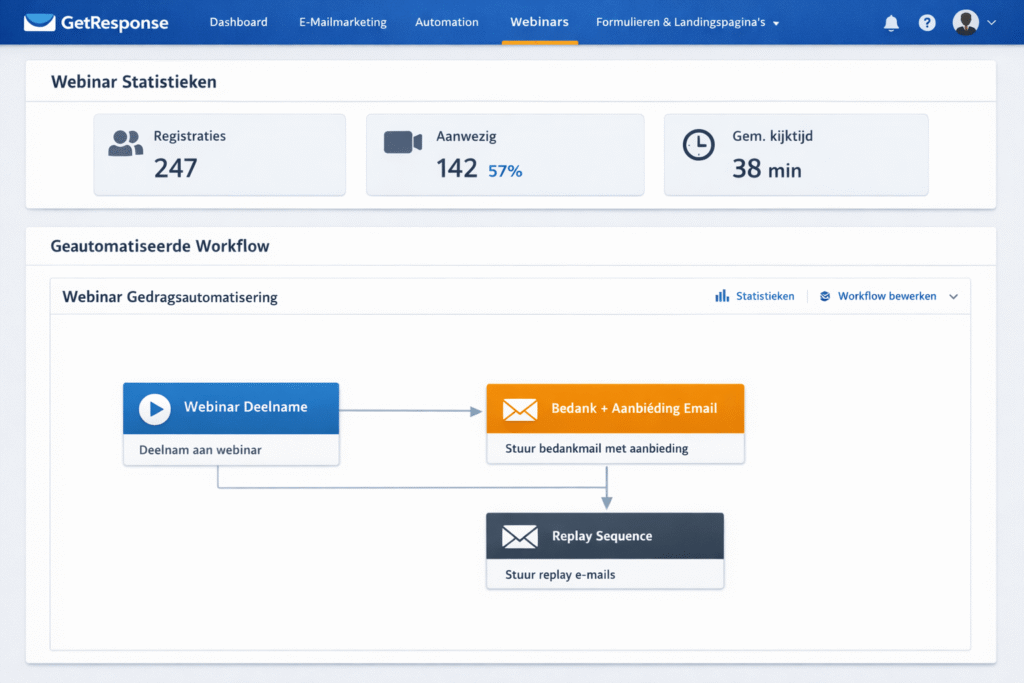
Task: Expand the chevron next to Workflow bewerken
Action: click(x=953, y=297)
